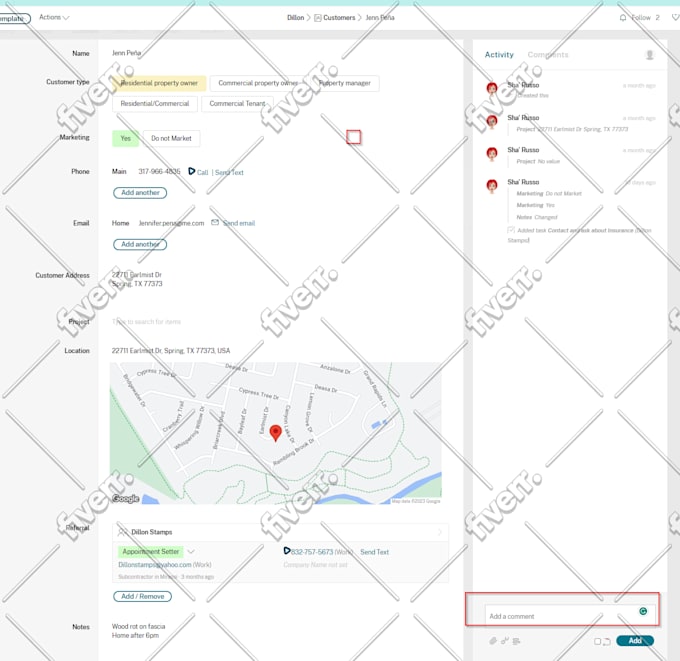Click the link item icon below comment box

coord(504,641)
